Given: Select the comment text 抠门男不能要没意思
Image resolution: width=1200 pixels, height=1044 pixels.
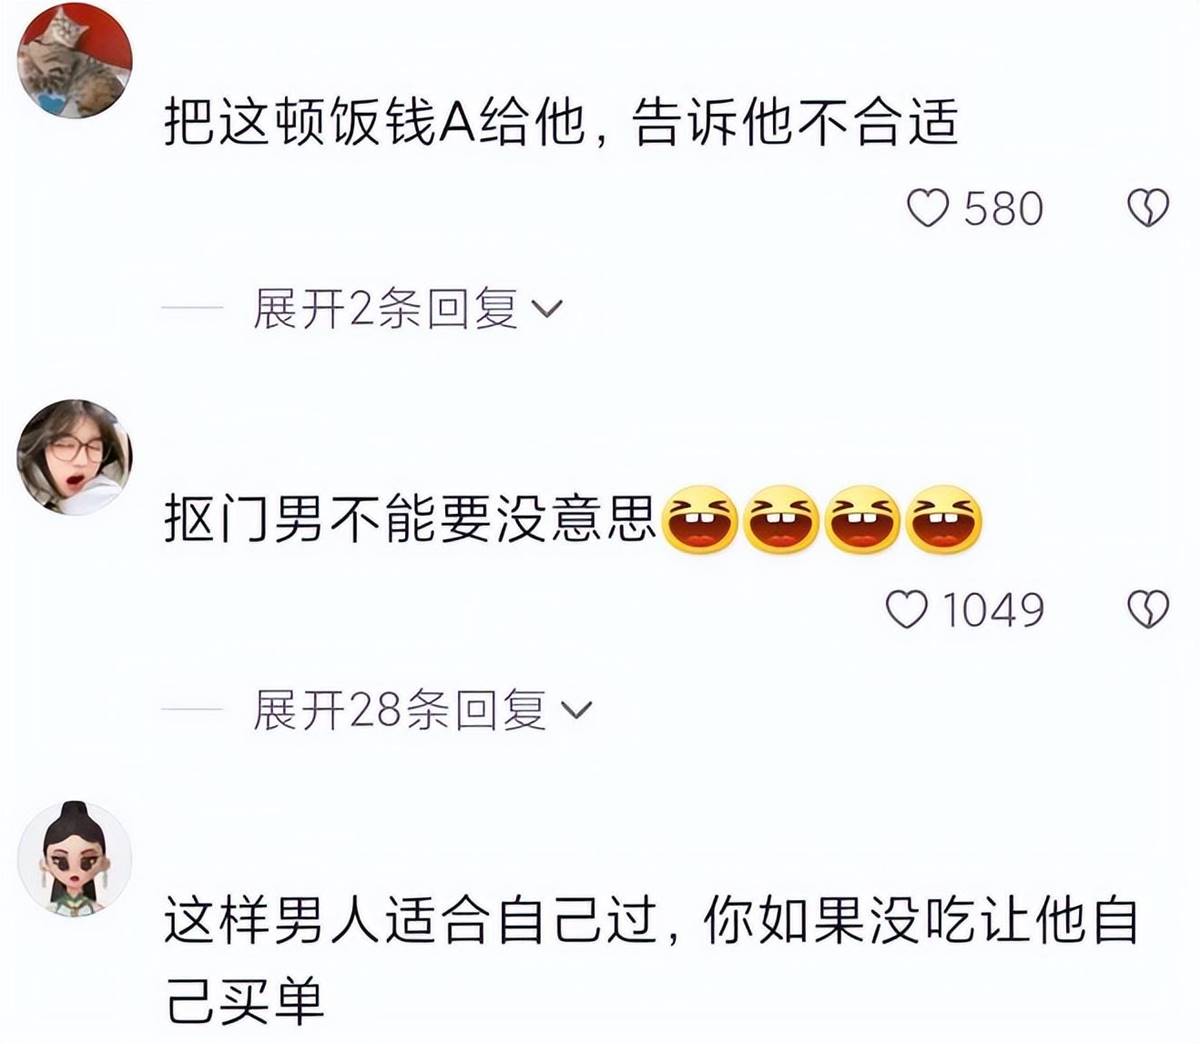Looking at the screenshot, I should [410, 520].
